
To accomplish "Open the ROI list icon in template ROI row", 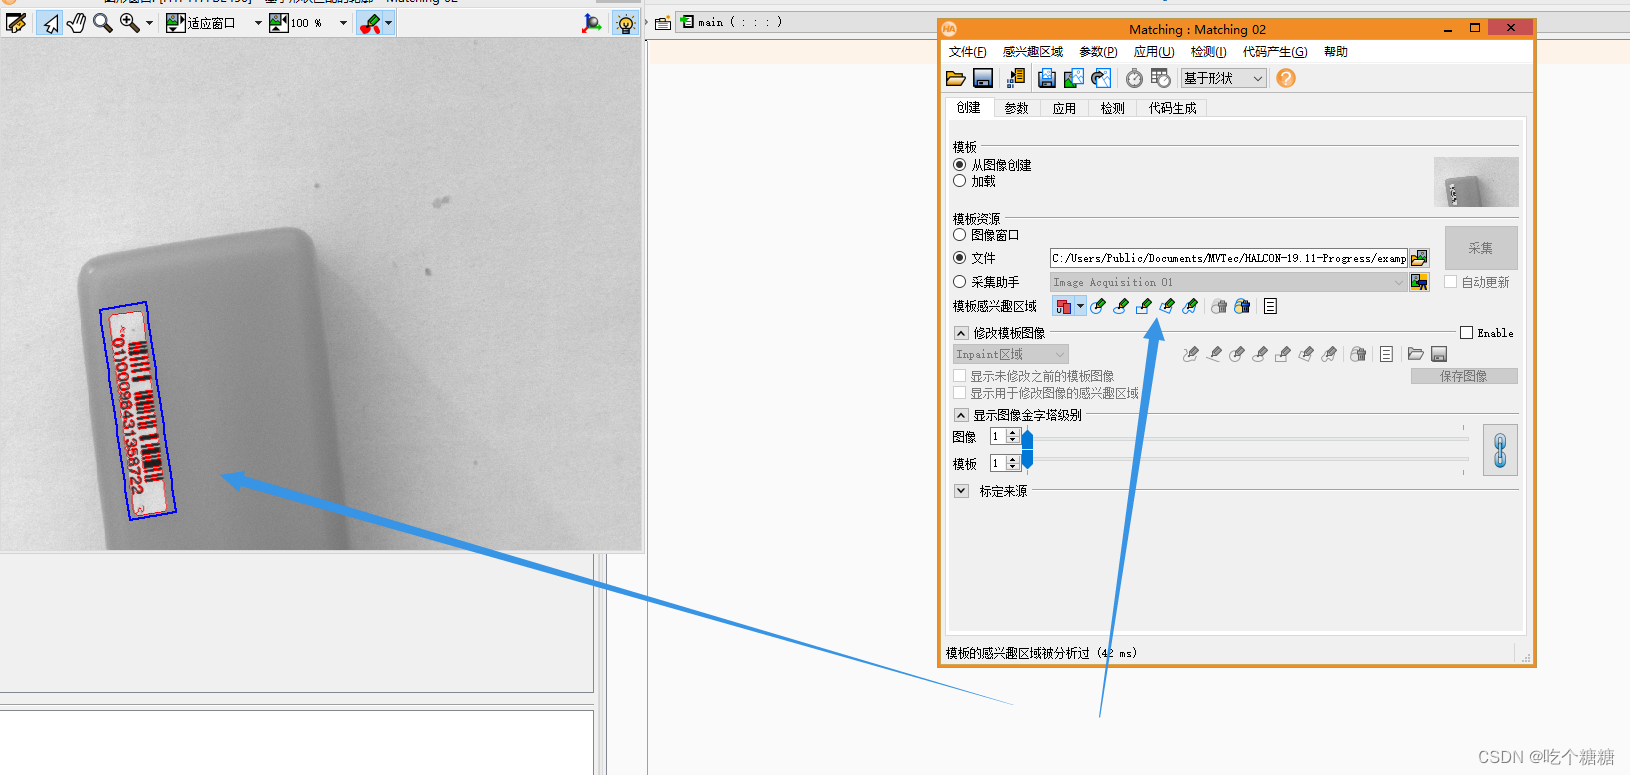I will click(x=1270, y=306).
